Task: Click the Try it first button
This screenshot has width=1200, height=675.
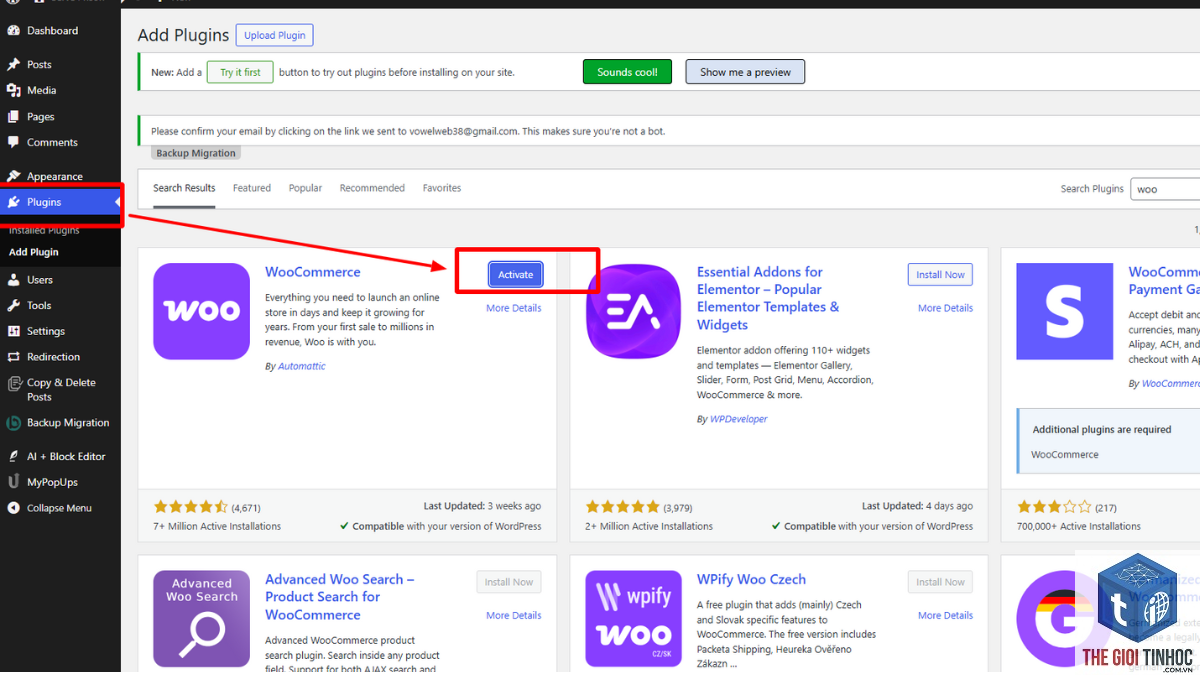Action: [x=240, y=72]
